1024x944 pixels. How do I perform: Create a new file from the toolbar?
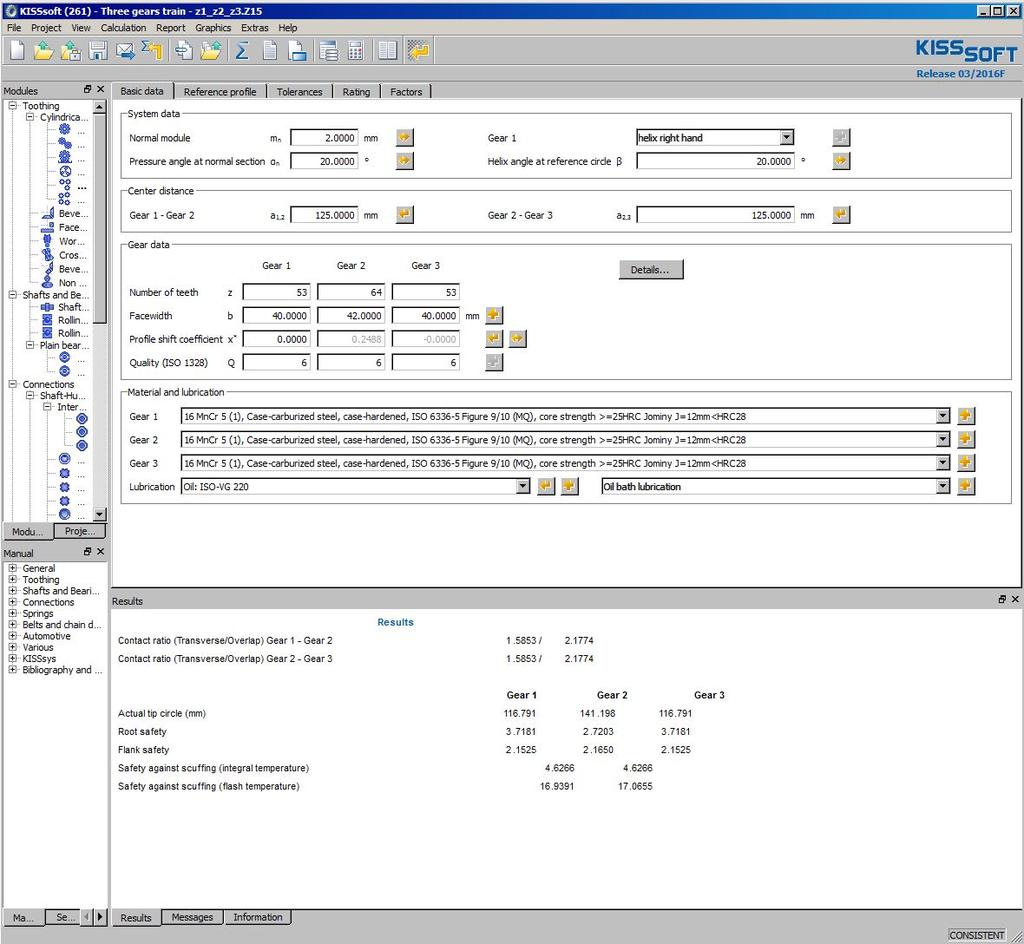(18, 50)
